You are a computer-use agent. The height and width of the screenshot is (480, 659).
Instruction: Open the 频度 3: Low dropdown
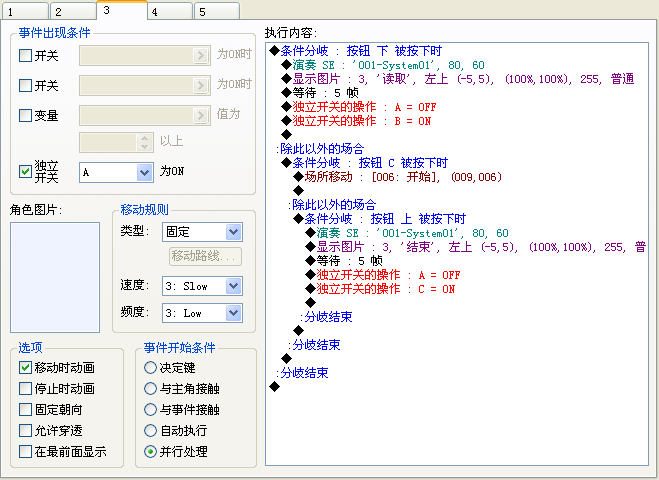[x=202, y=313]
